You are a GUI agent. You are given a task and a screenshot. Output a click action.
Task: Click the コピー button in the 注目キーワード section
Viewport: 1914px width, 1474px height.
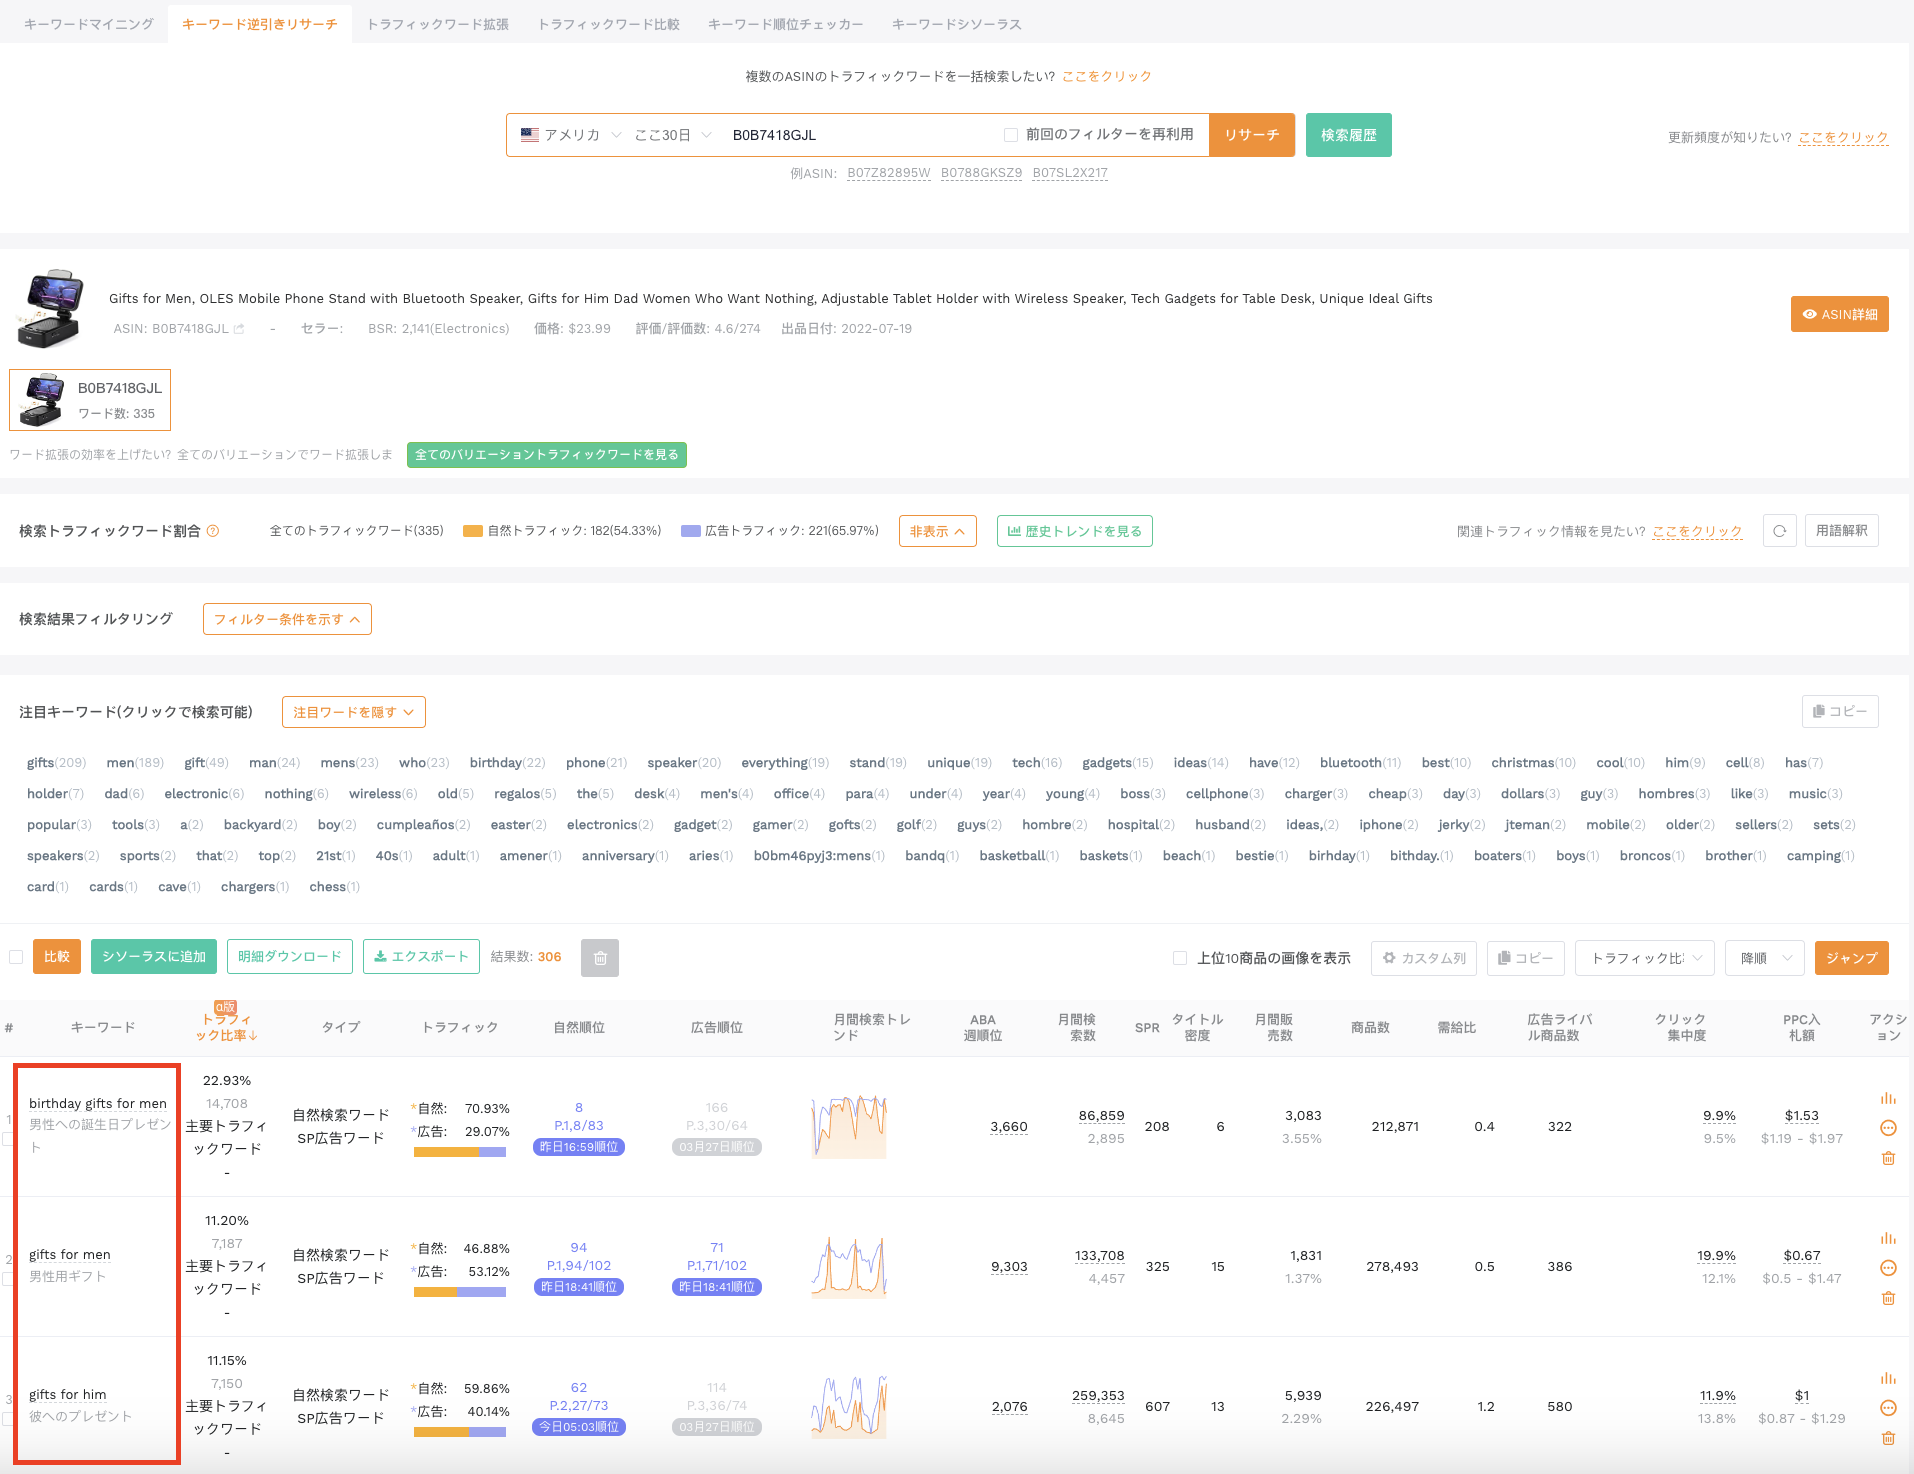pyautogui.click(x=1840, y=711)
